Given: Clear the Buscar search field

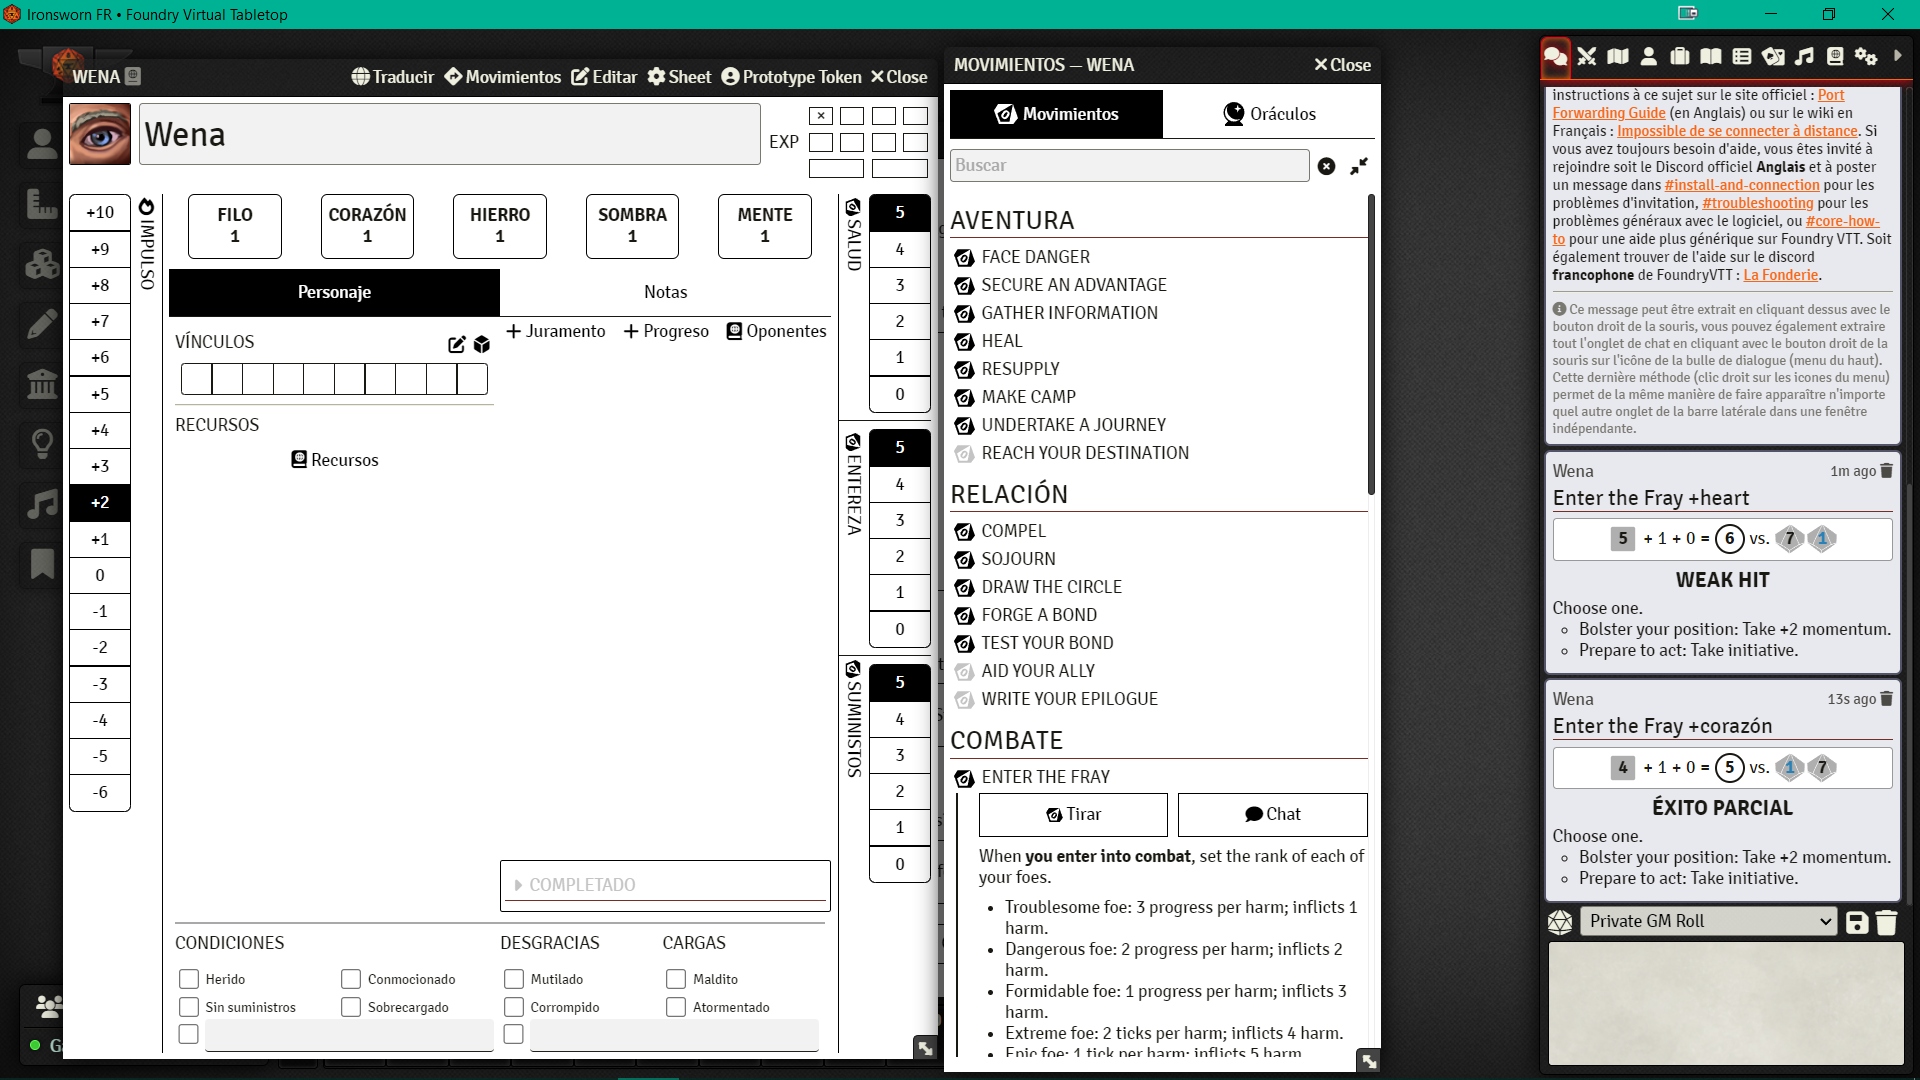Looking at the screenshot, I should coord(1326,166).
